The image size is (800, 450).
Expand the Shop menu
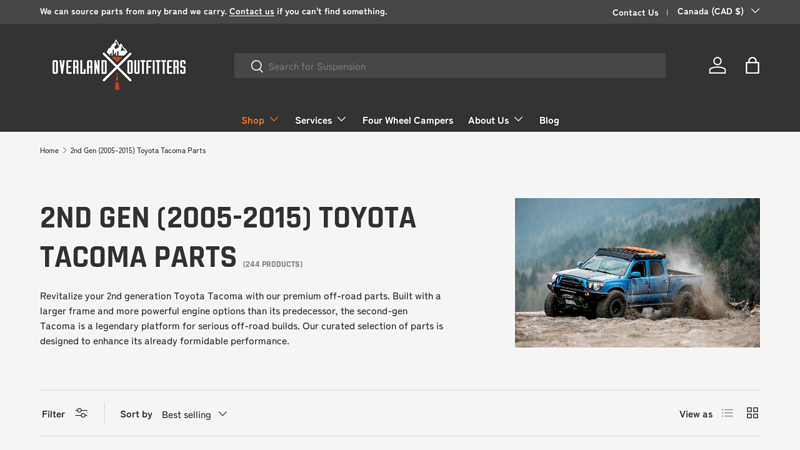coord(260,120)
